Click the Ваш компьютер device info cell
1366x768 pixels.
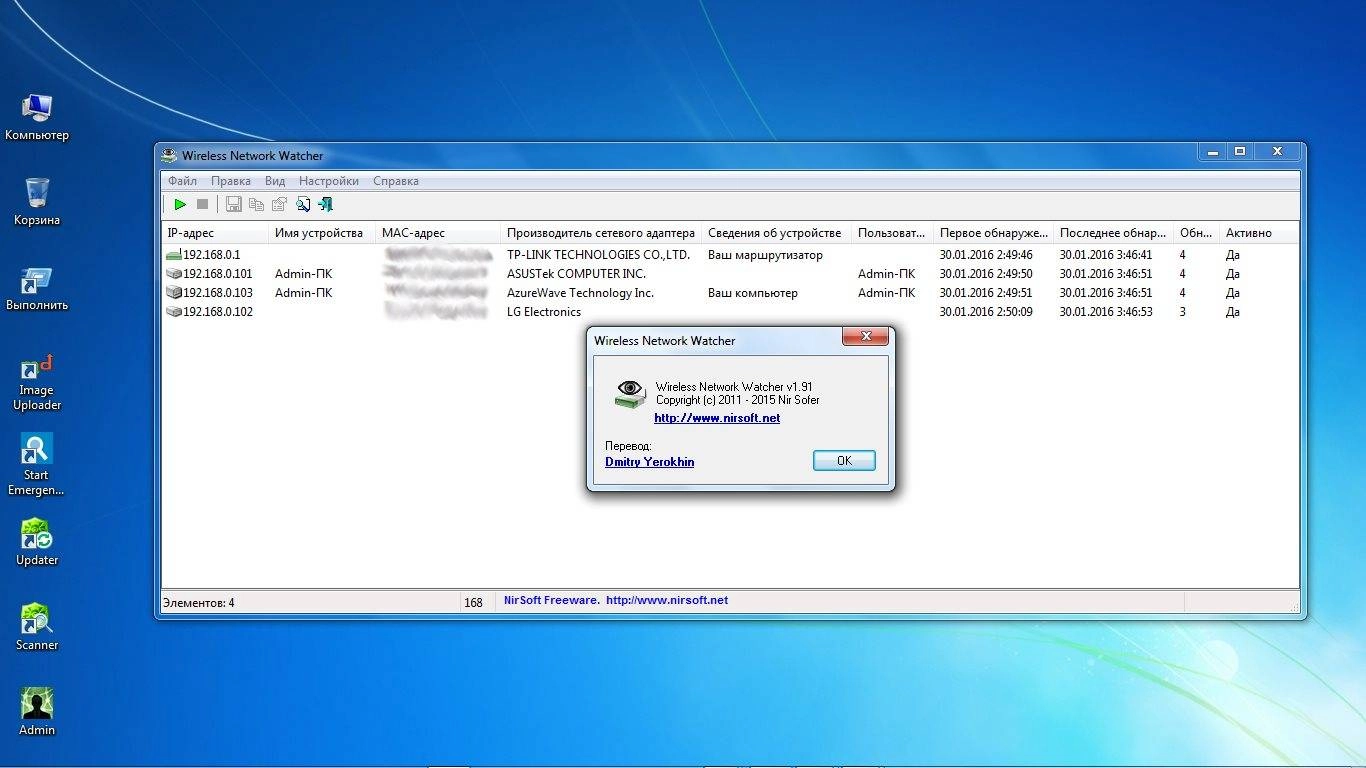pos(753,293)
